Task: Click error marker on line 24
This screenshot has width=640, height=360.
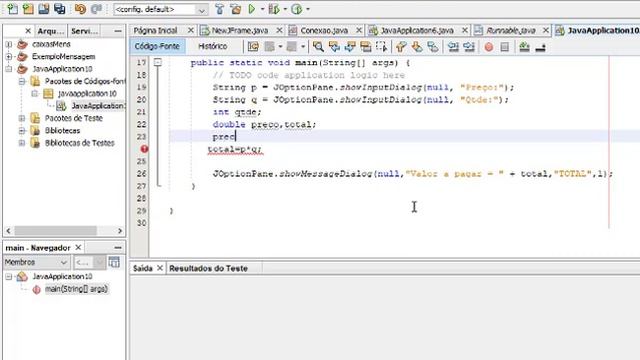Action: click(x=144, y=149)
